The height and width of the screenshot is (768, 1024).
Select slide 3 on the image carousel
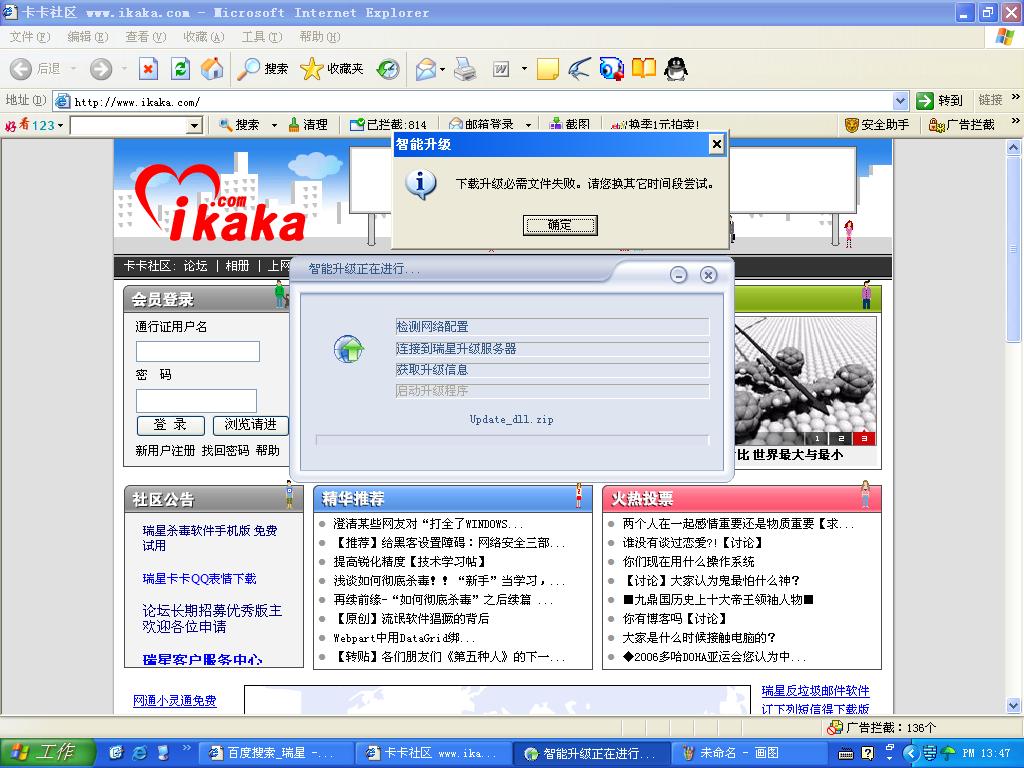pos(863,439)
